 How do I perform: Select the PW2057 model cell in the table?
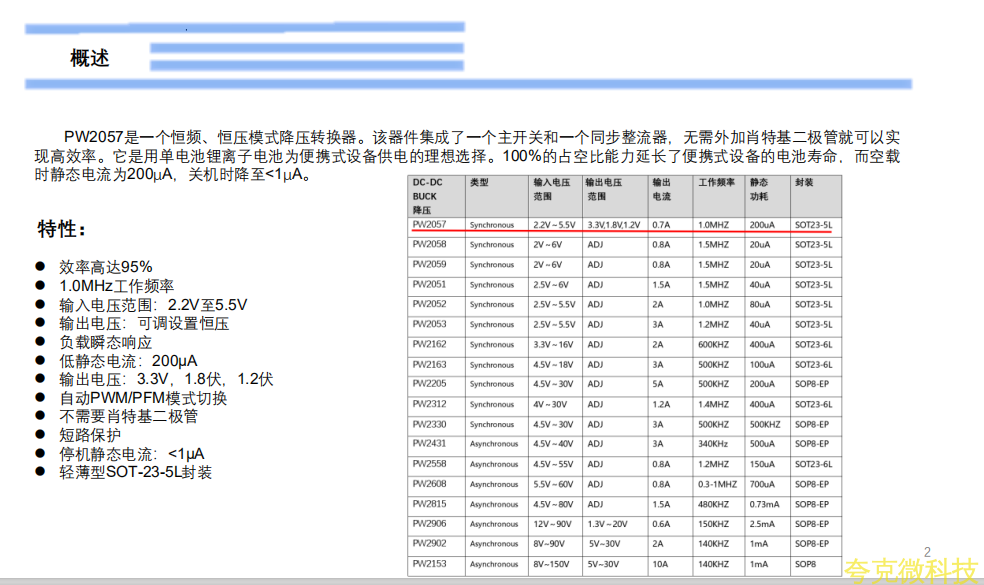[429, 225]
